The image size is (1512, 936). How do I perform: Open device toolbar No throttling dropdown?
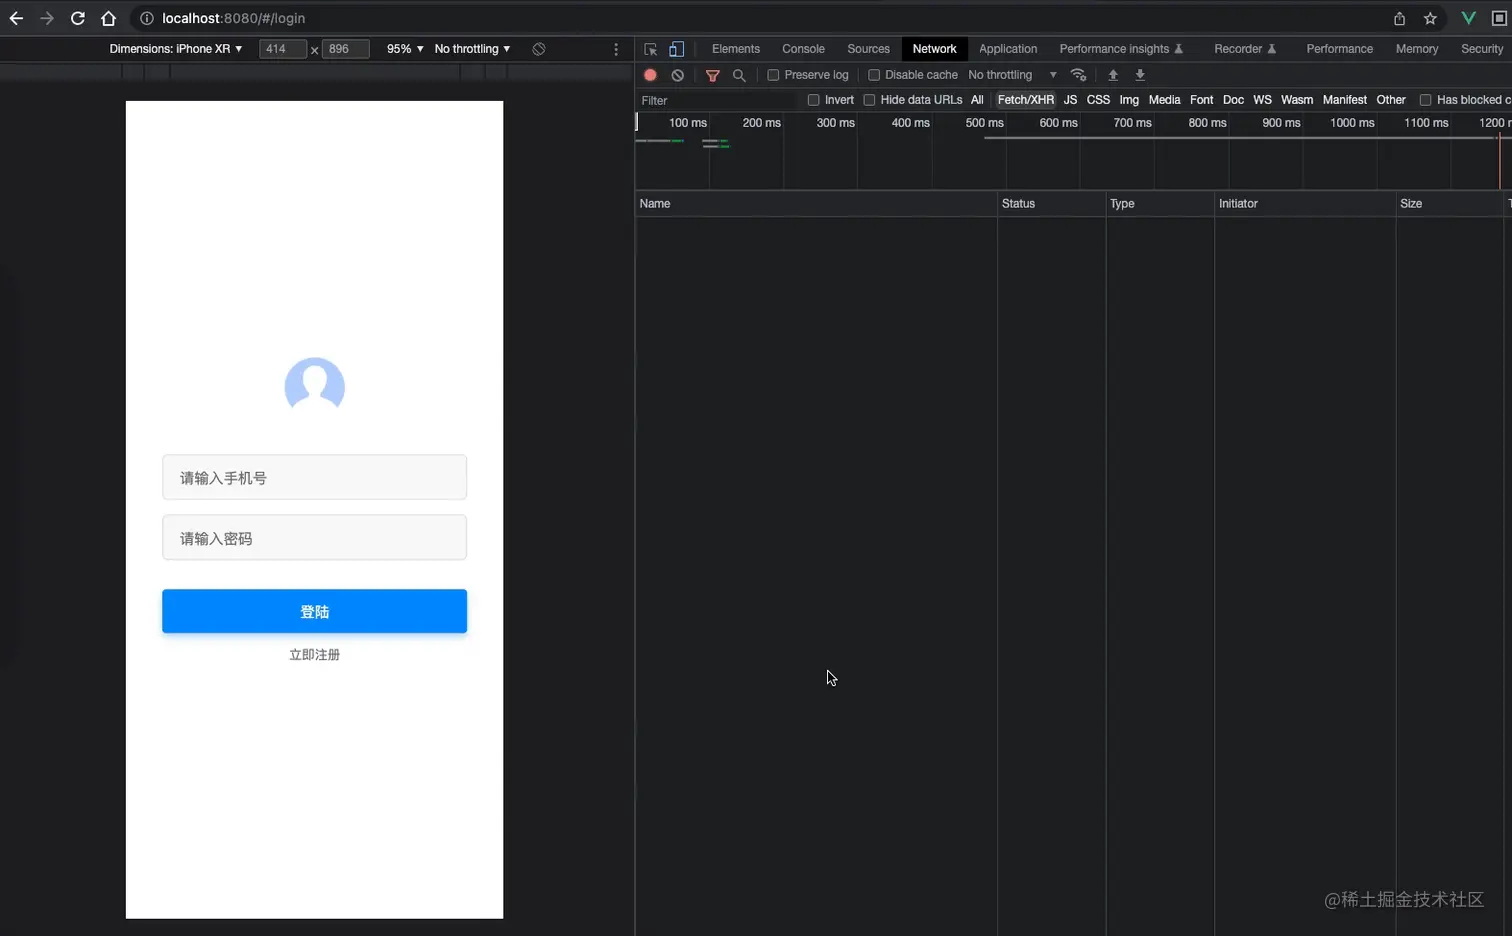(x=472, y=49)
